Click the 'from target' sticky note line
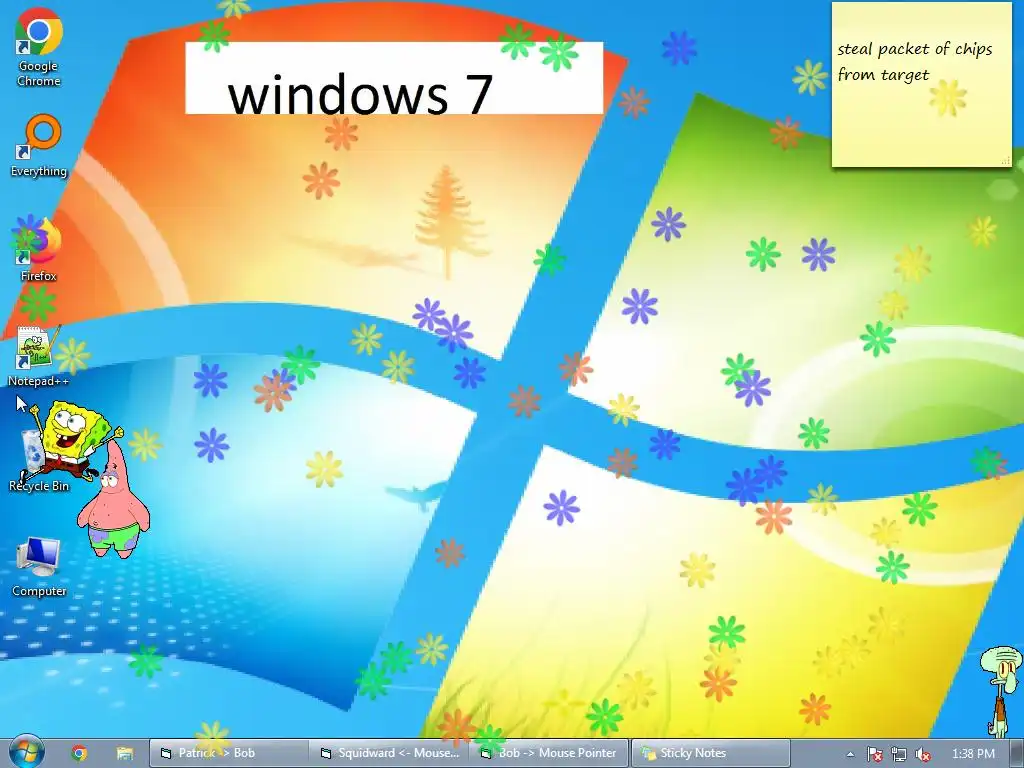Image resolution: width=1024 pixels, height=768 pixels. coord(883,75)
